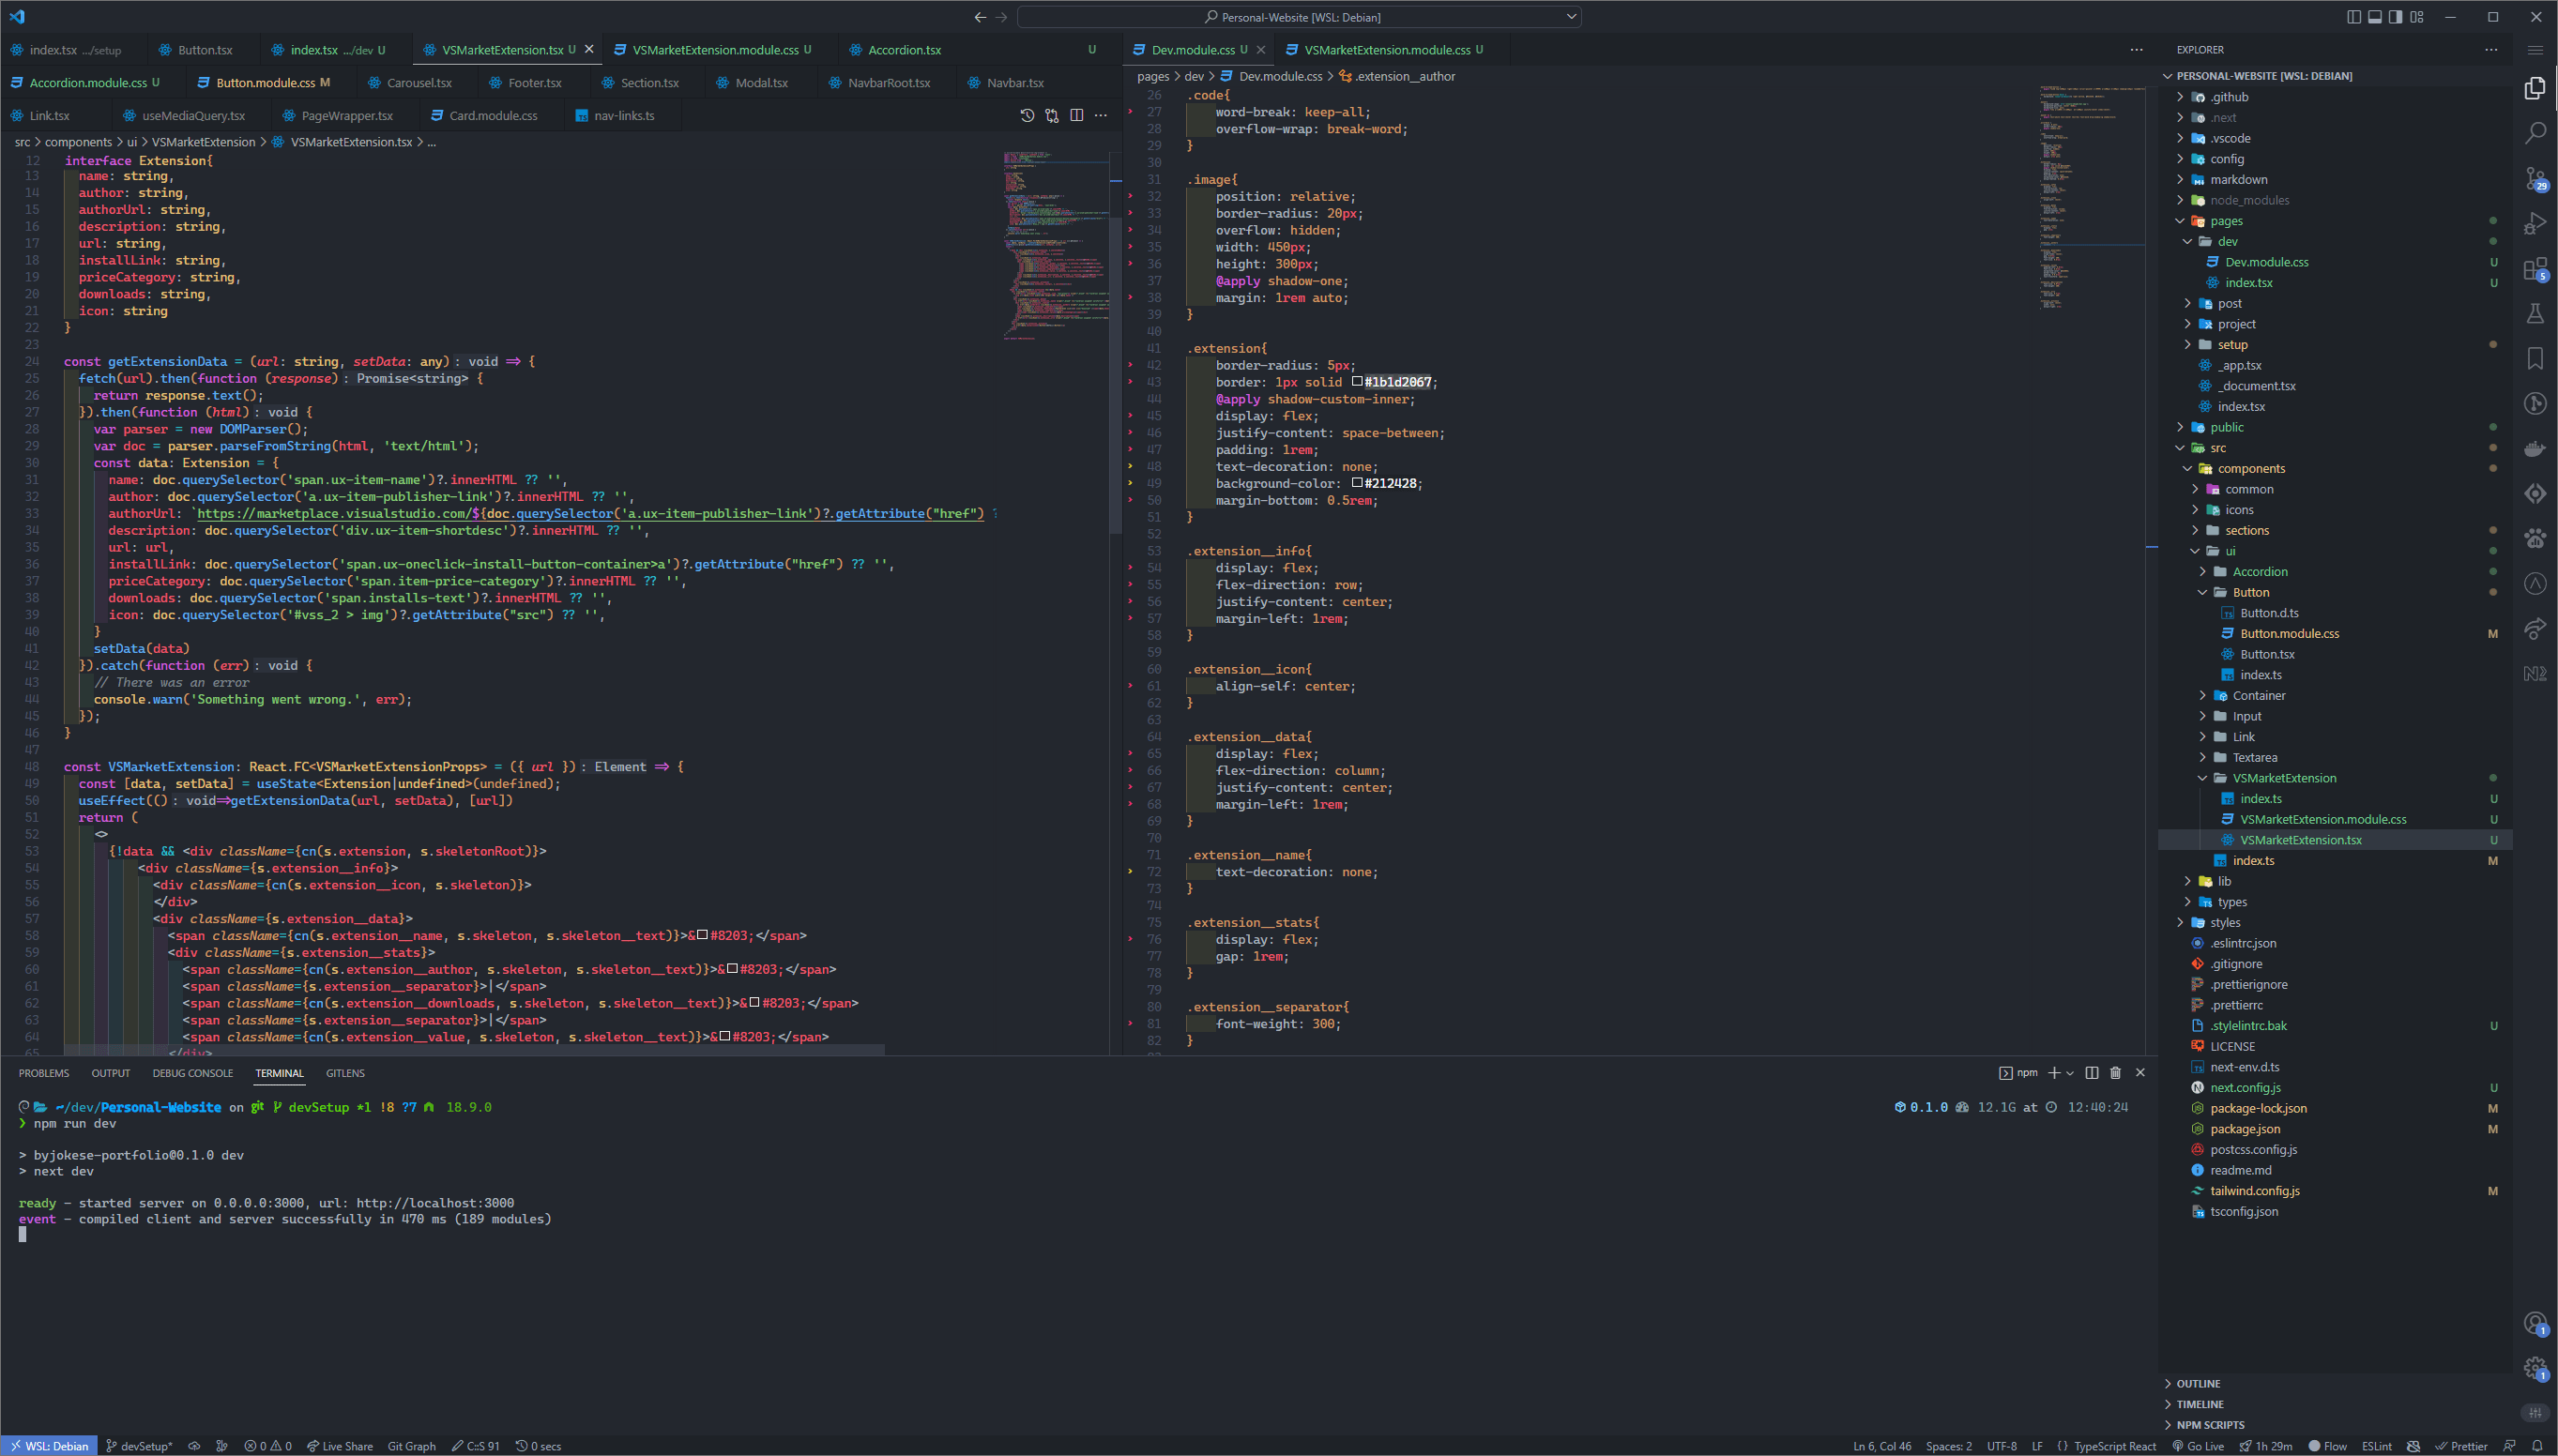Click WSL: Debian remote indicator
Image resolution: width=2558 pixels, height=1456 pixels.
(x=49, y=1446)
